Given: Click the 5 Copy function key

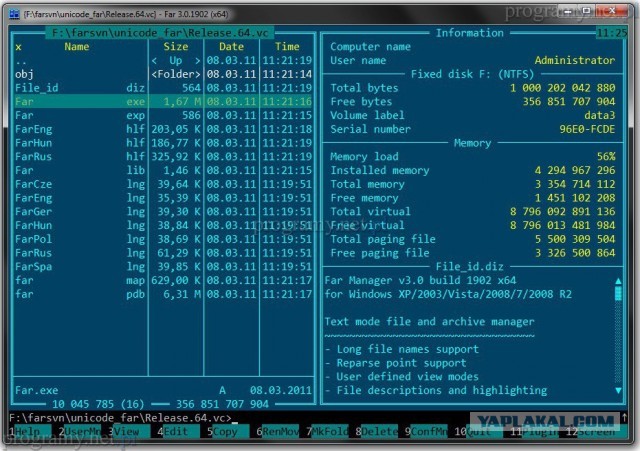Looking at the screenshot, I should click(x=228, y=431).
